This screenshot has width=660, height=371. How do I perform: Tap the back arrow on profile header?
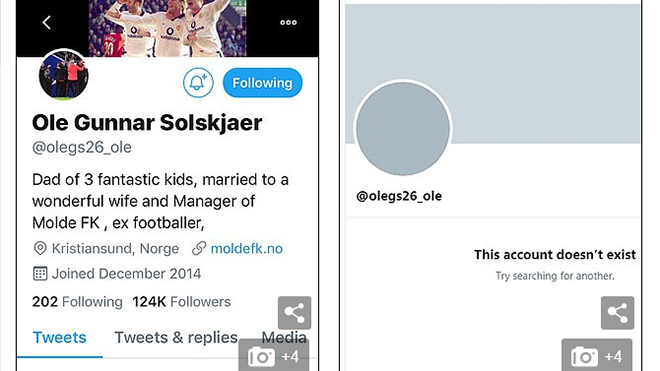click(x=47, y=22)
